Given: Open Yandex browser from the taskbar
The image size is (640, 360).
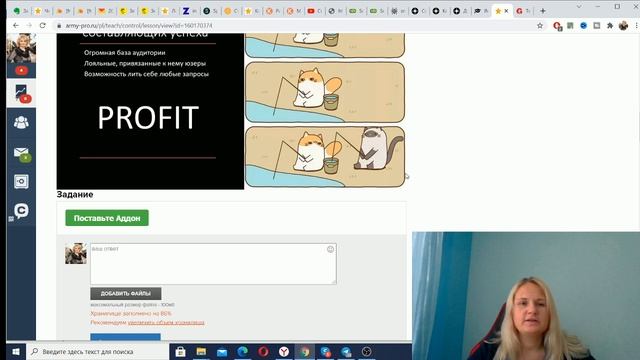Looking at the screenshot, I should click(x=284, y=351).
